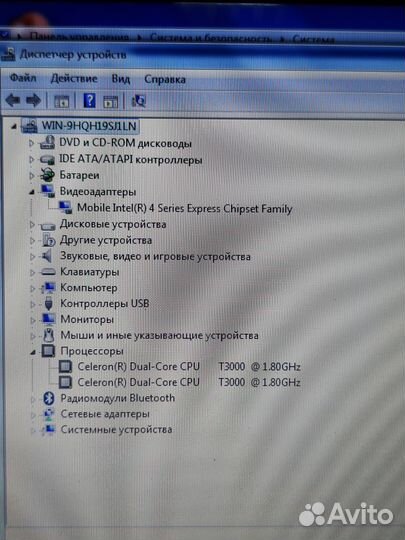
Task: Open the Действие menu
Action: 74,79
